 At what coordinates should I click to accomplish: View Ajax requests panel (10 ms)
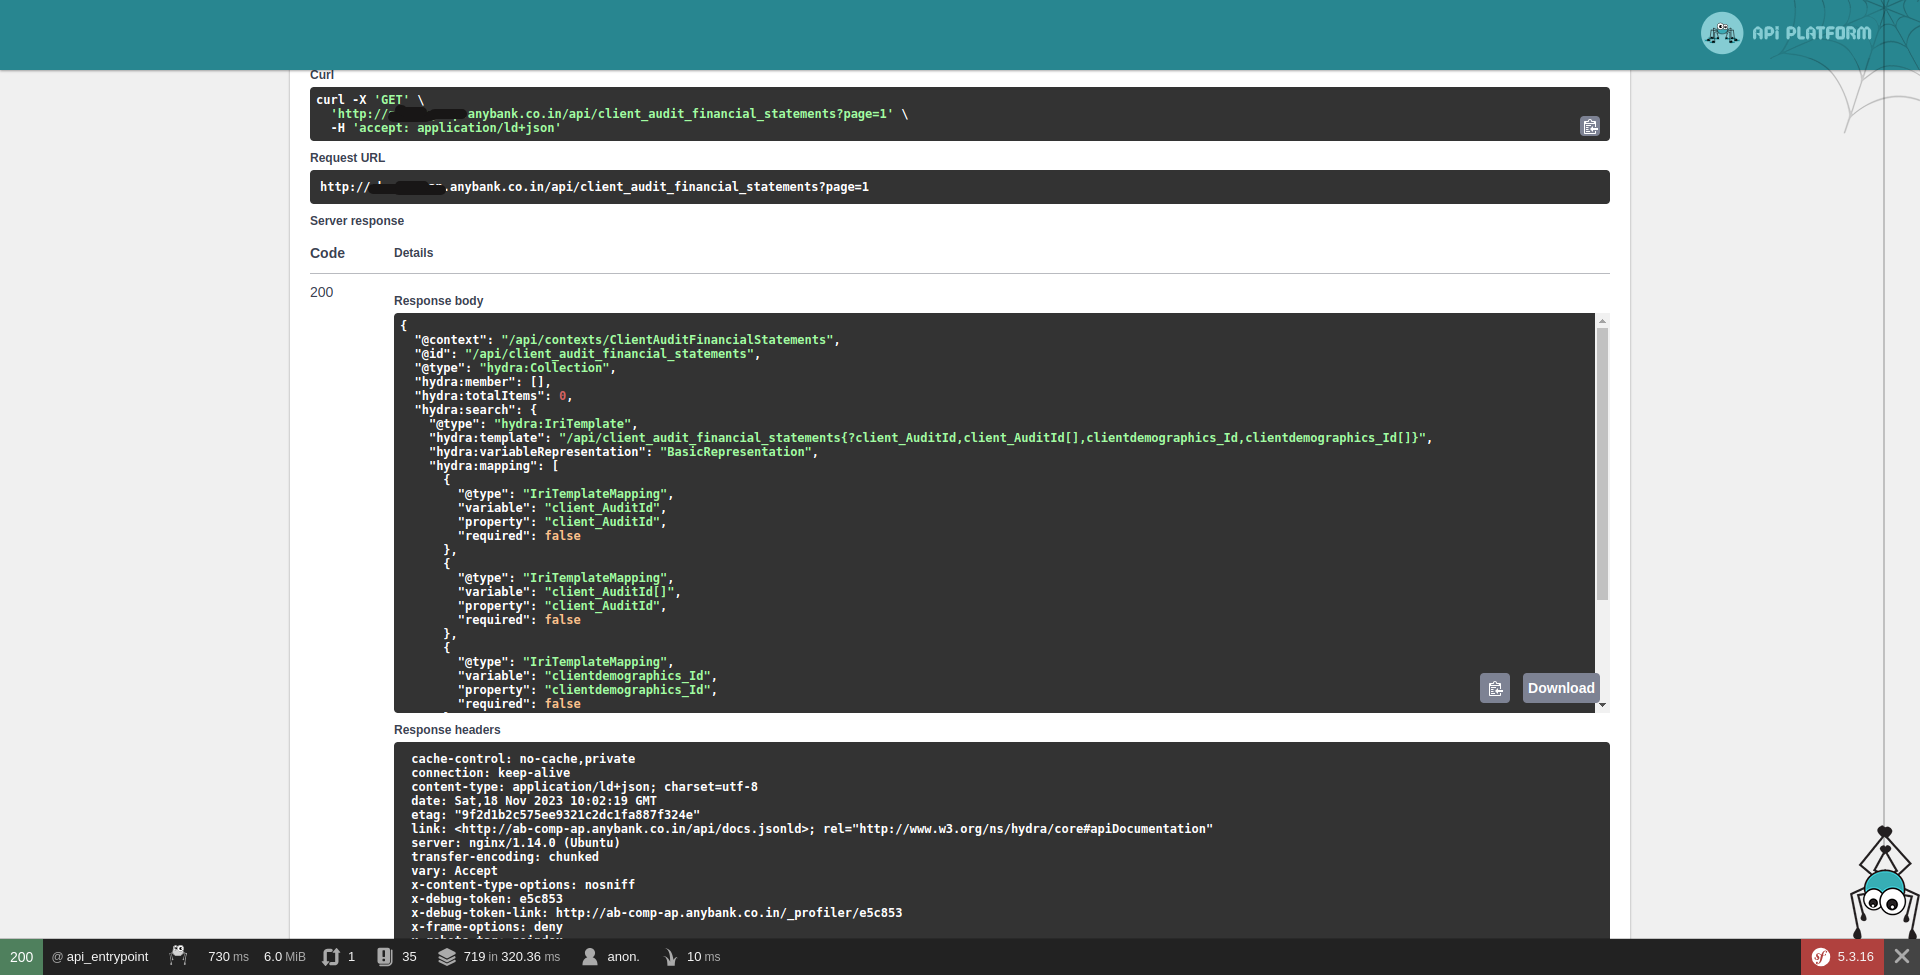coord(692,957)
